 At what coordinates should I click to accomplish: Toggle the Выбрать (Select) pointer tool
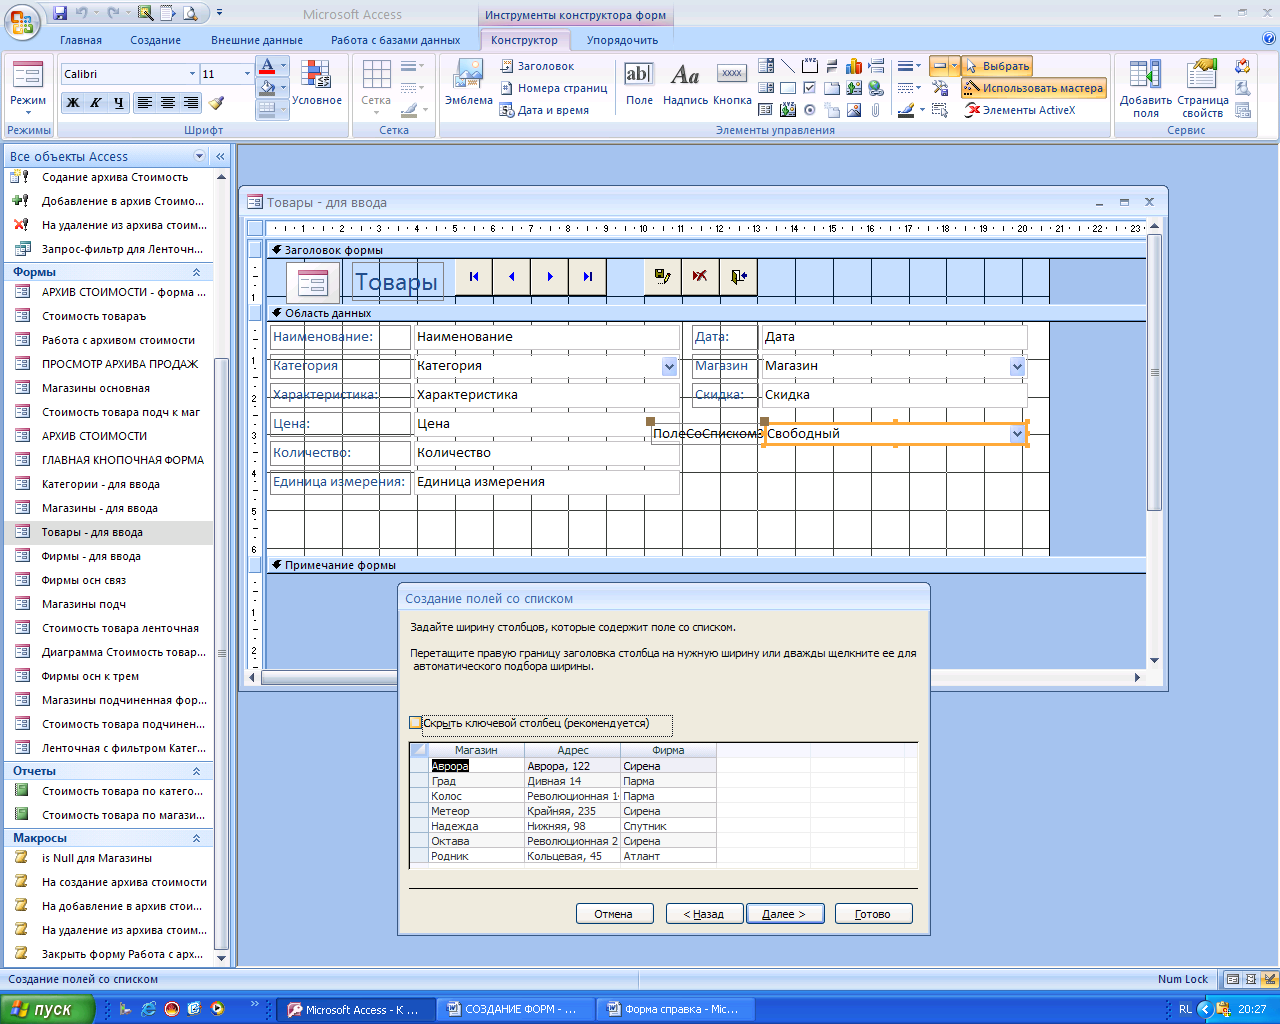[x=997, y=66]
